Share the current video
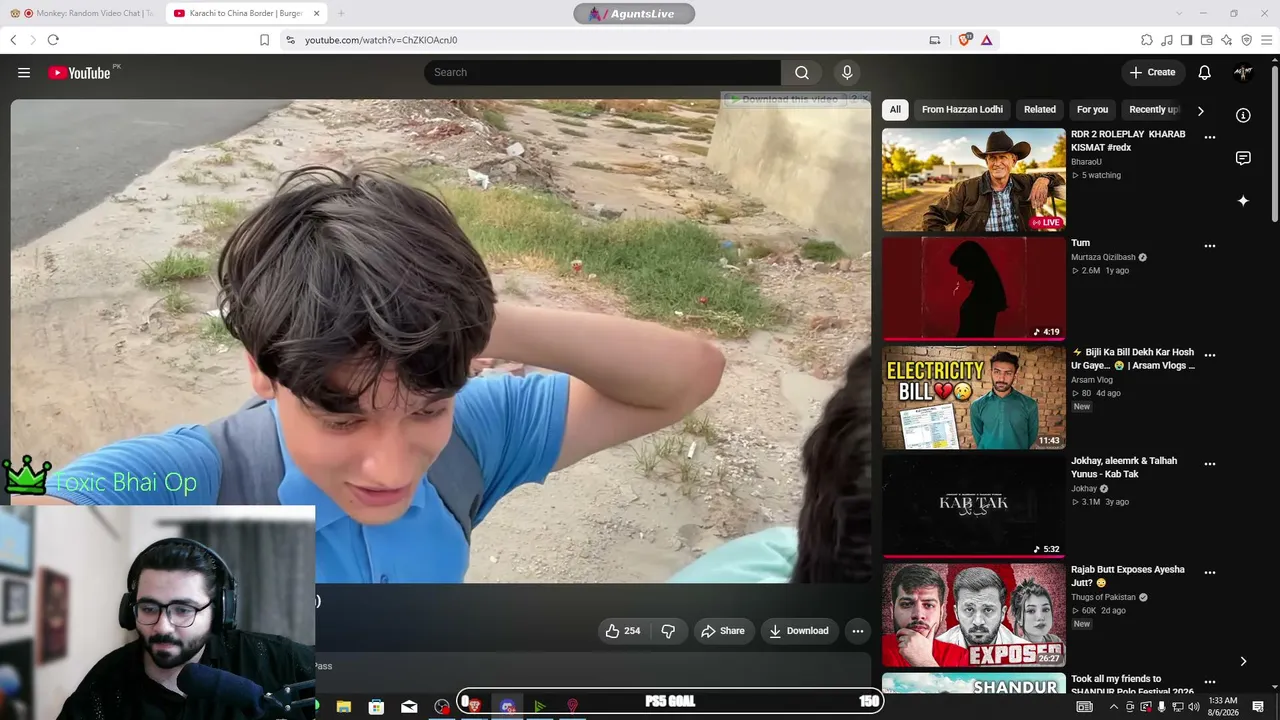This screenshot has height=720, width=1280. click(722, 631)
